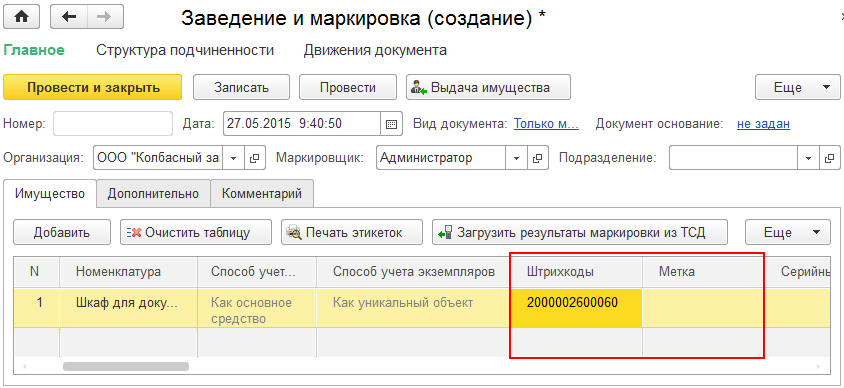This screenshot has height=388, width=844.
Task: Click Печать этикеток button
Action: (x=351, y=232)
